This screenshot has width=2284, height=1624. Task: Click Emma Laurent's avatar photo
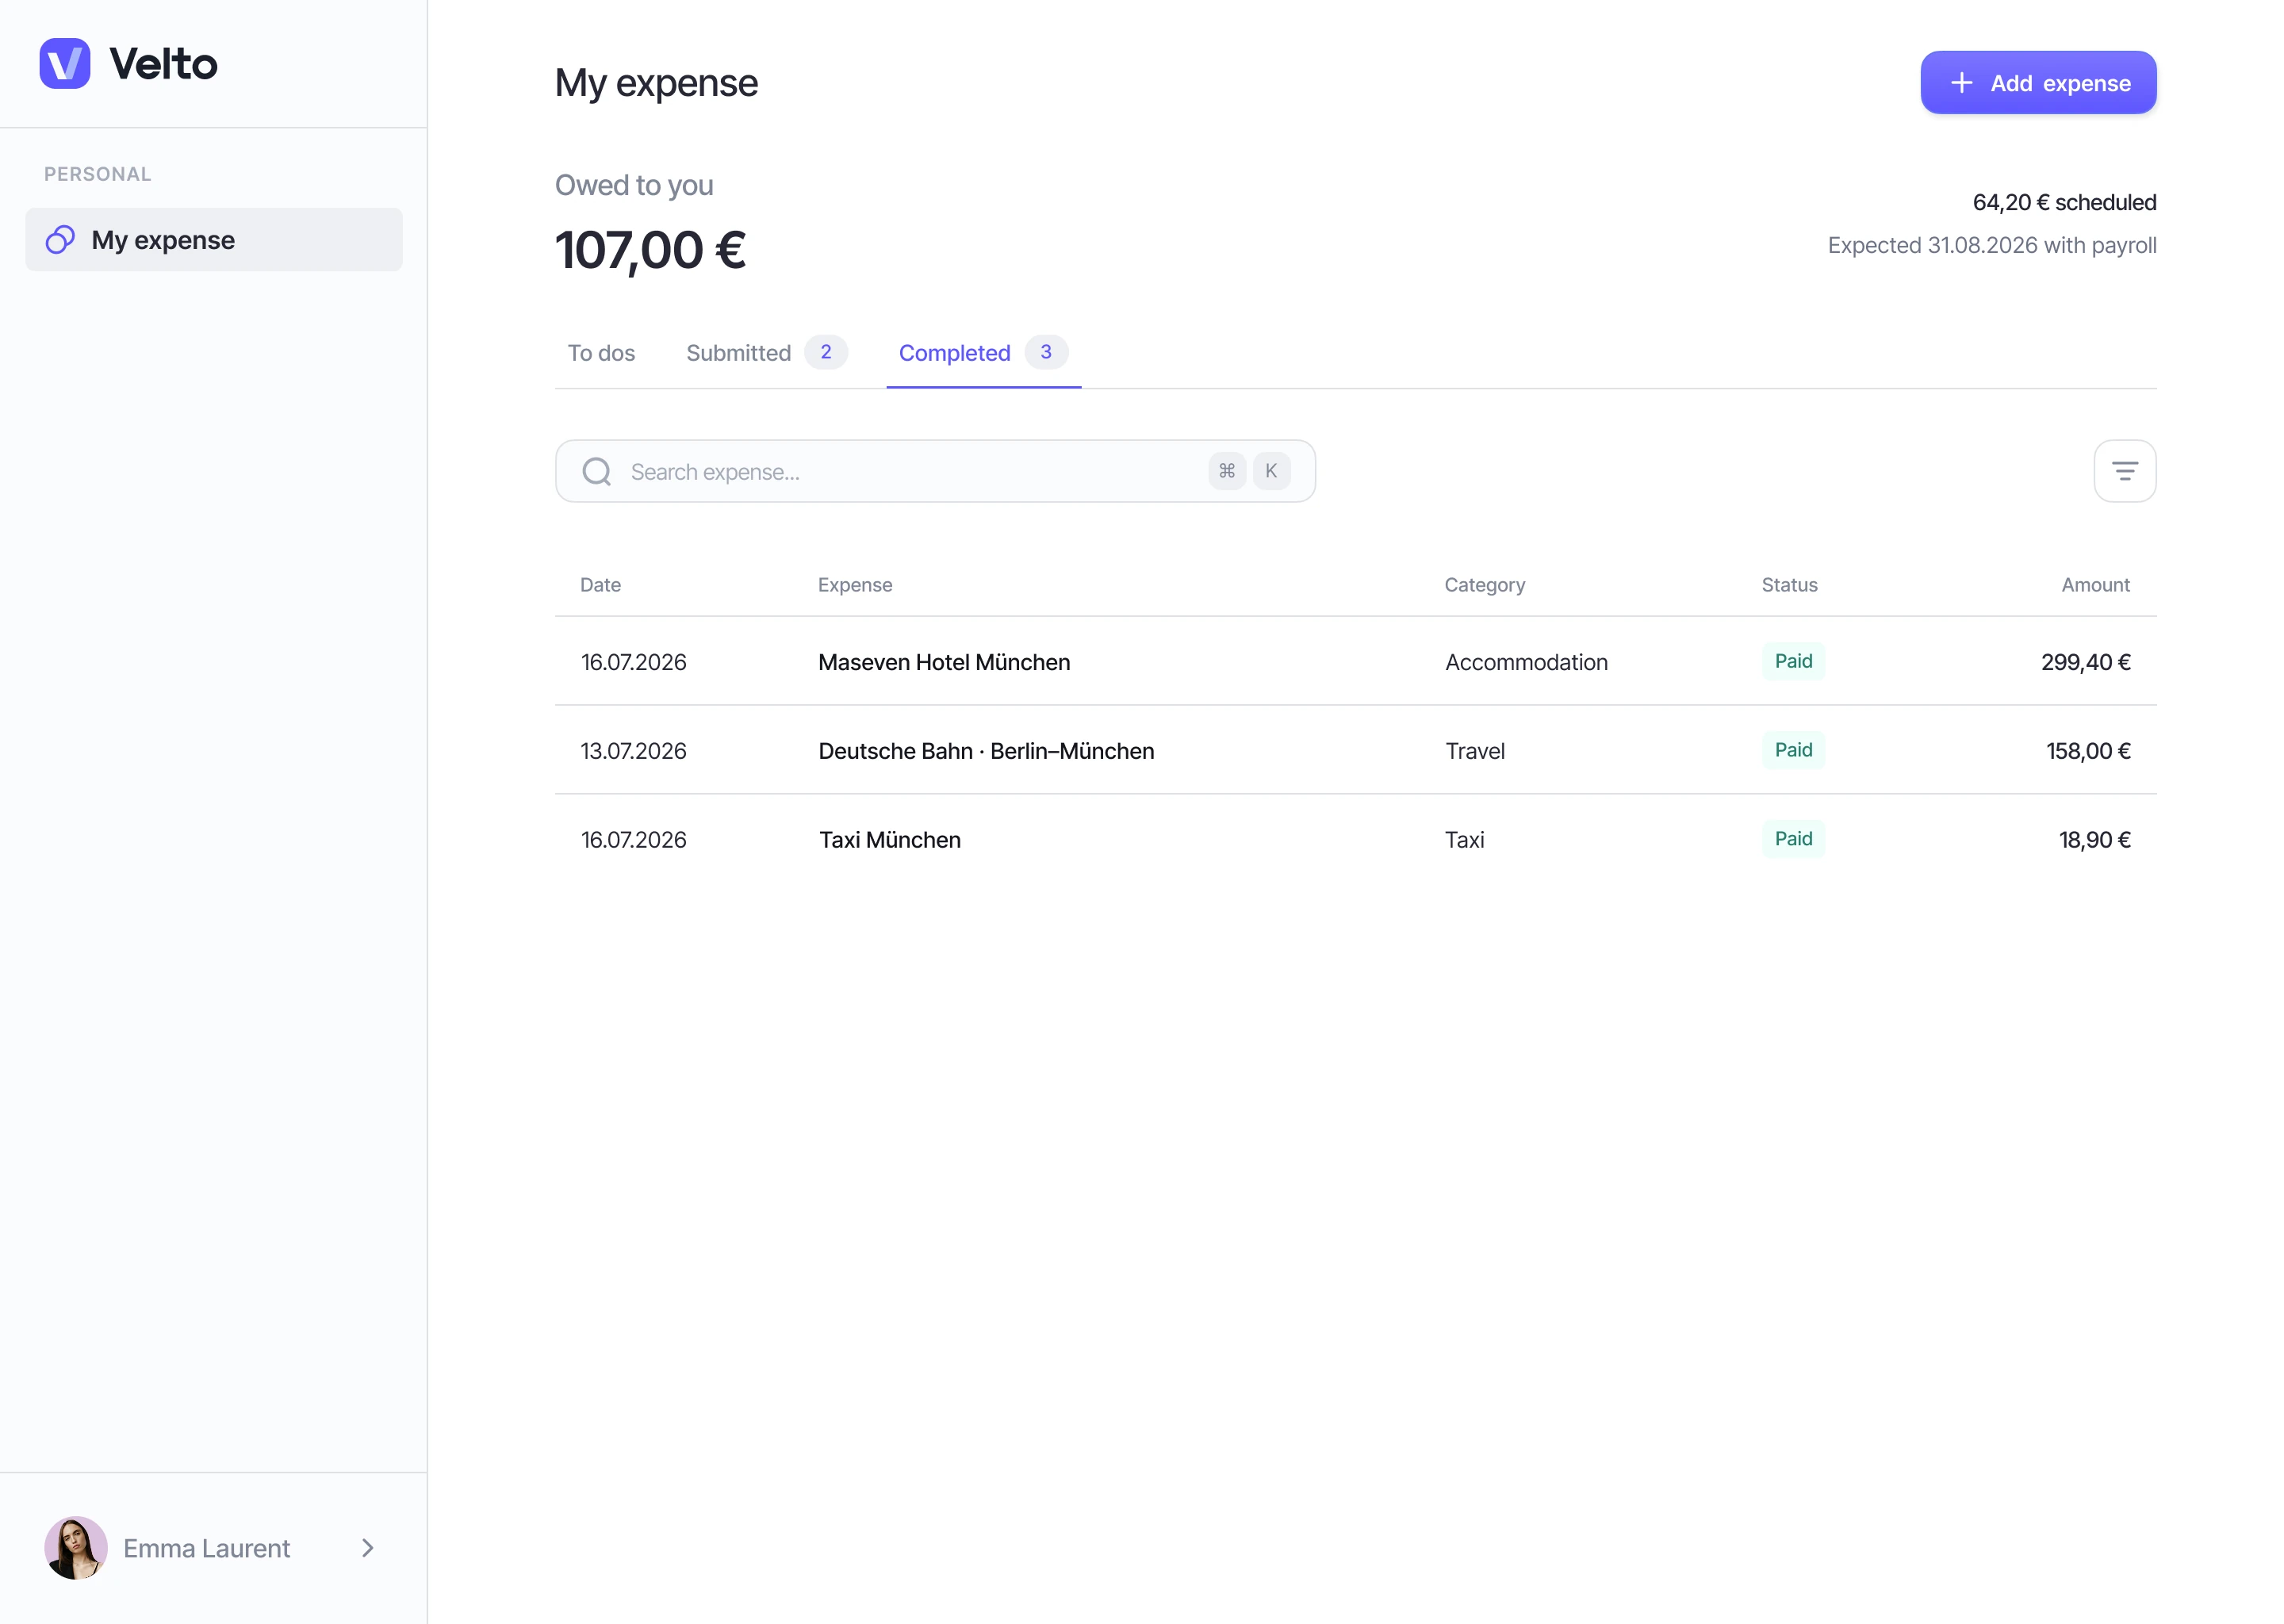coord(76,1547)
